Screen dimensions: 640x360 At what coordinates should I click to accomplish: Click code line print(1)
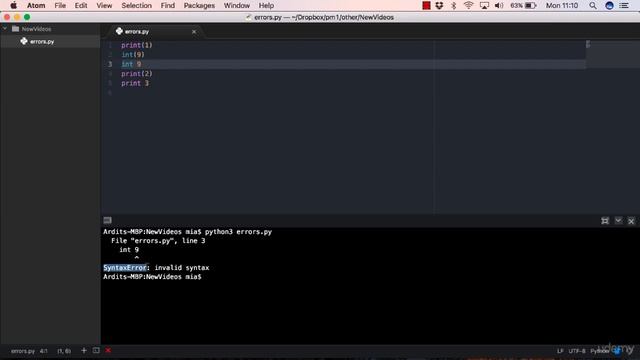(136, 45)
